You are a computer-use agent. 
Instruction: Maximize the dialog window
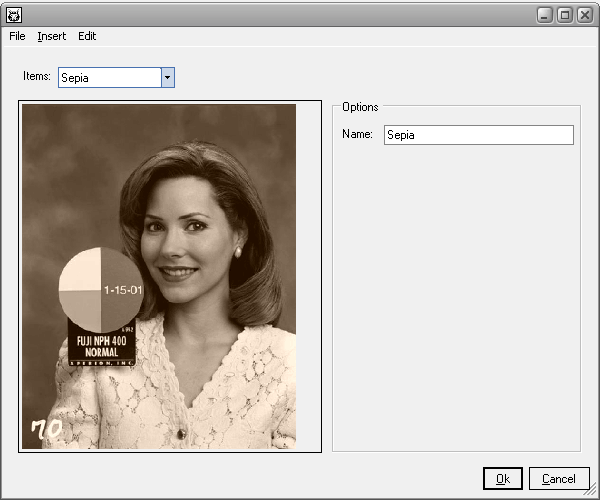click(565, 15)
